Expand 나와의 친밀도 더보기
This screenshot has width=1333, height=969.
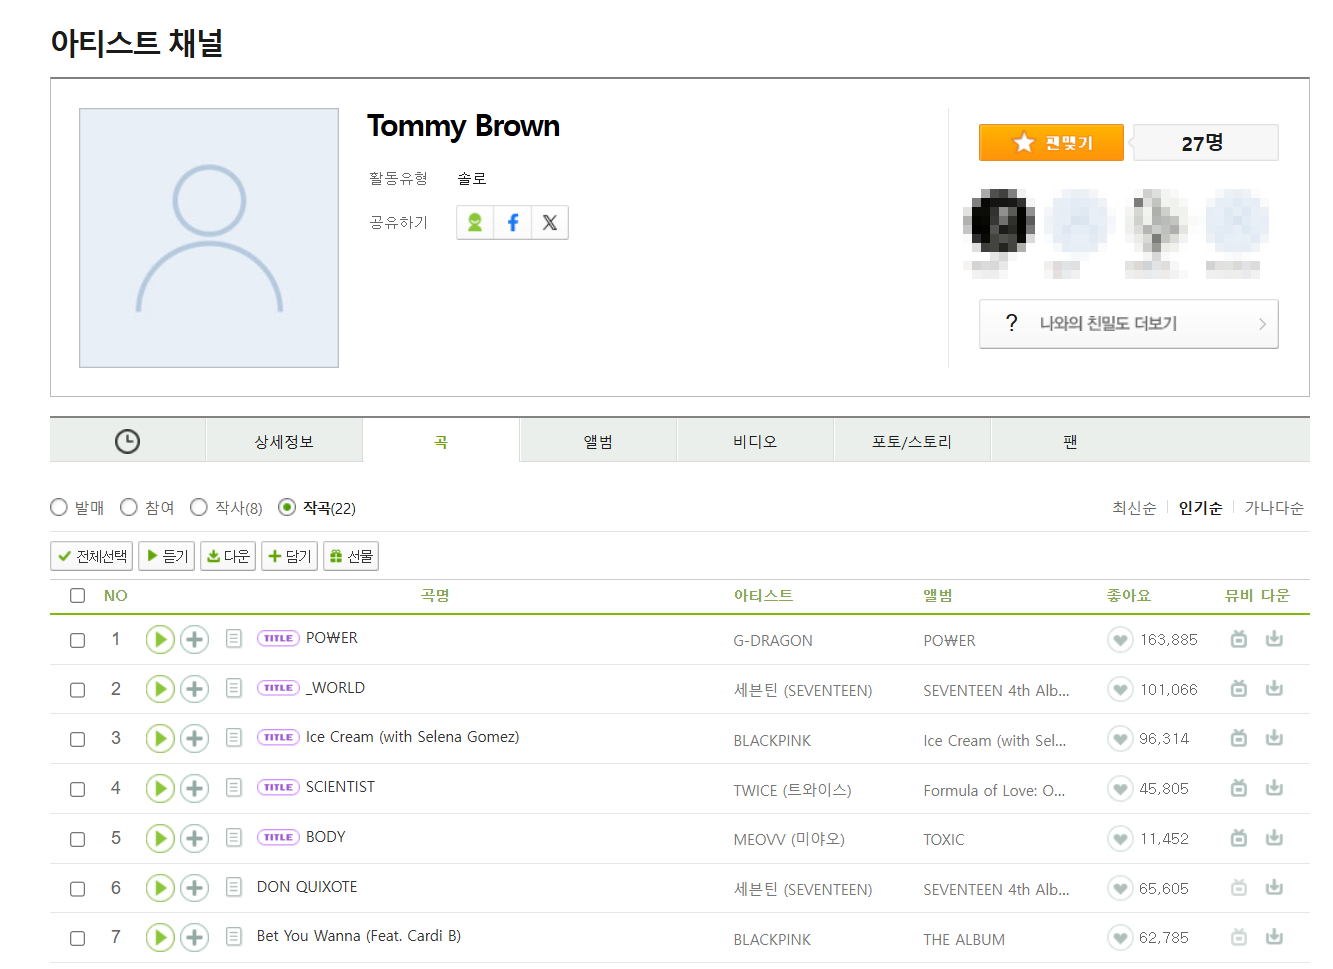point(1128,324)
